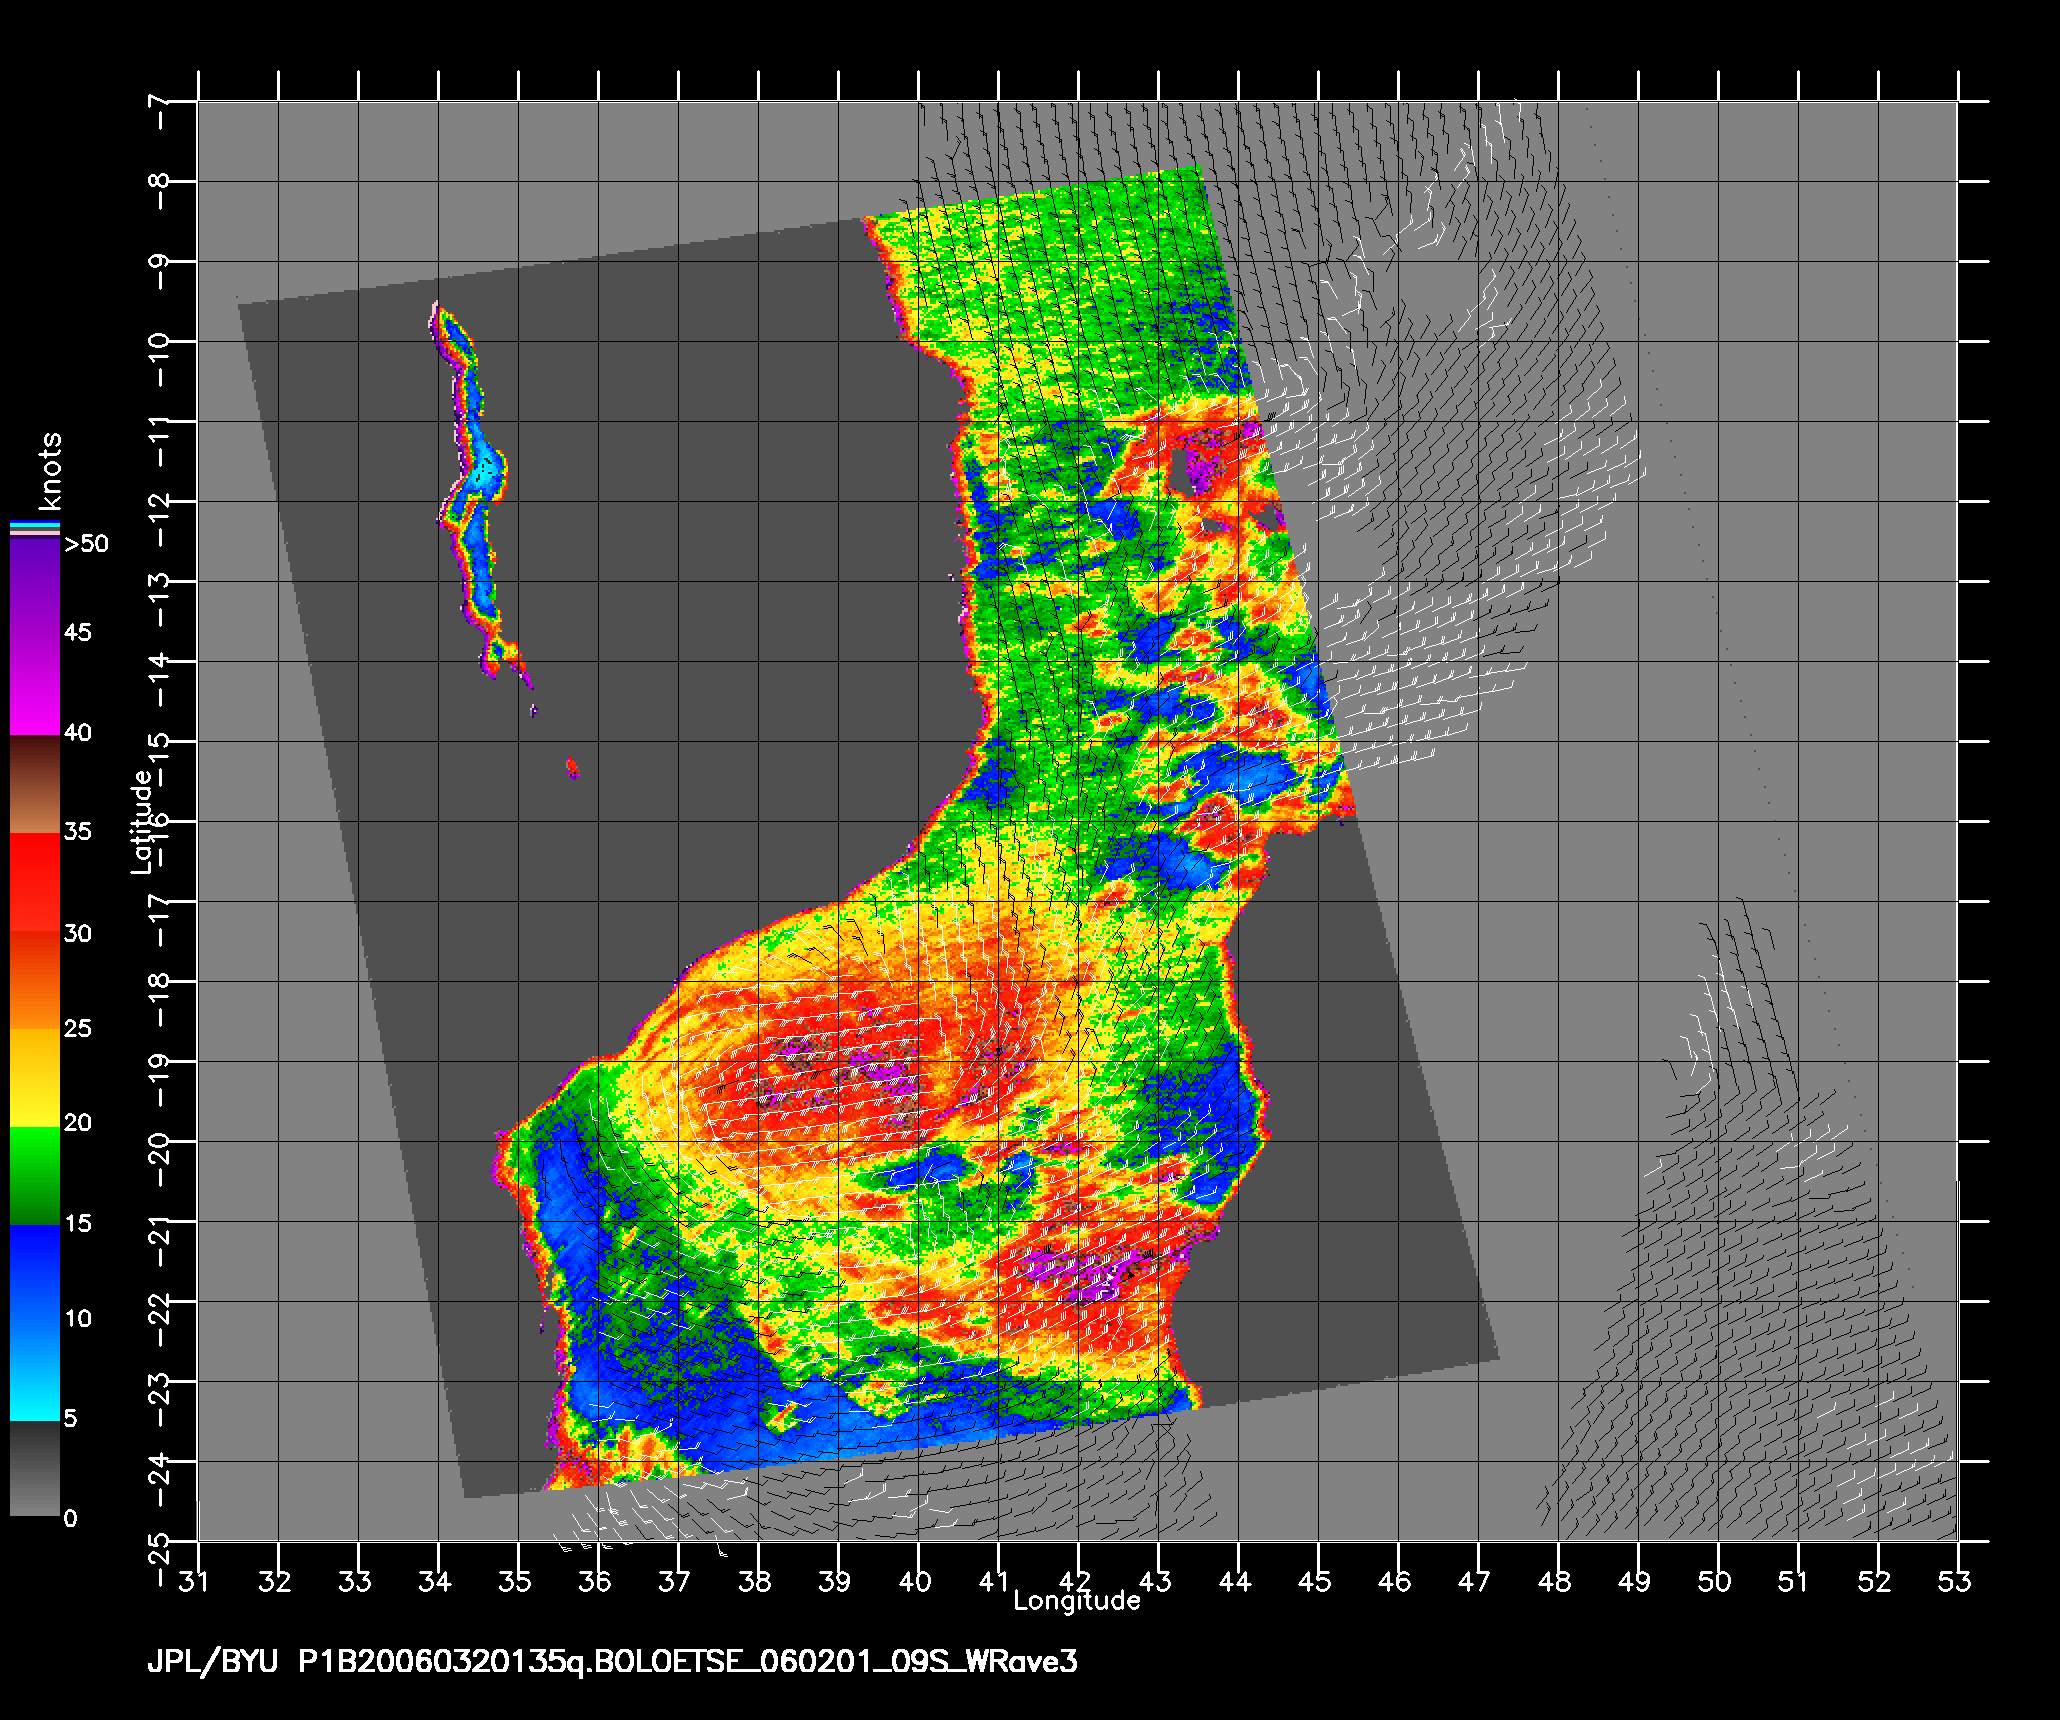Click longitude tick label '39'
This screenshot has width=2060, height=1720.
pyautogui.click(x=835, y=1581)
